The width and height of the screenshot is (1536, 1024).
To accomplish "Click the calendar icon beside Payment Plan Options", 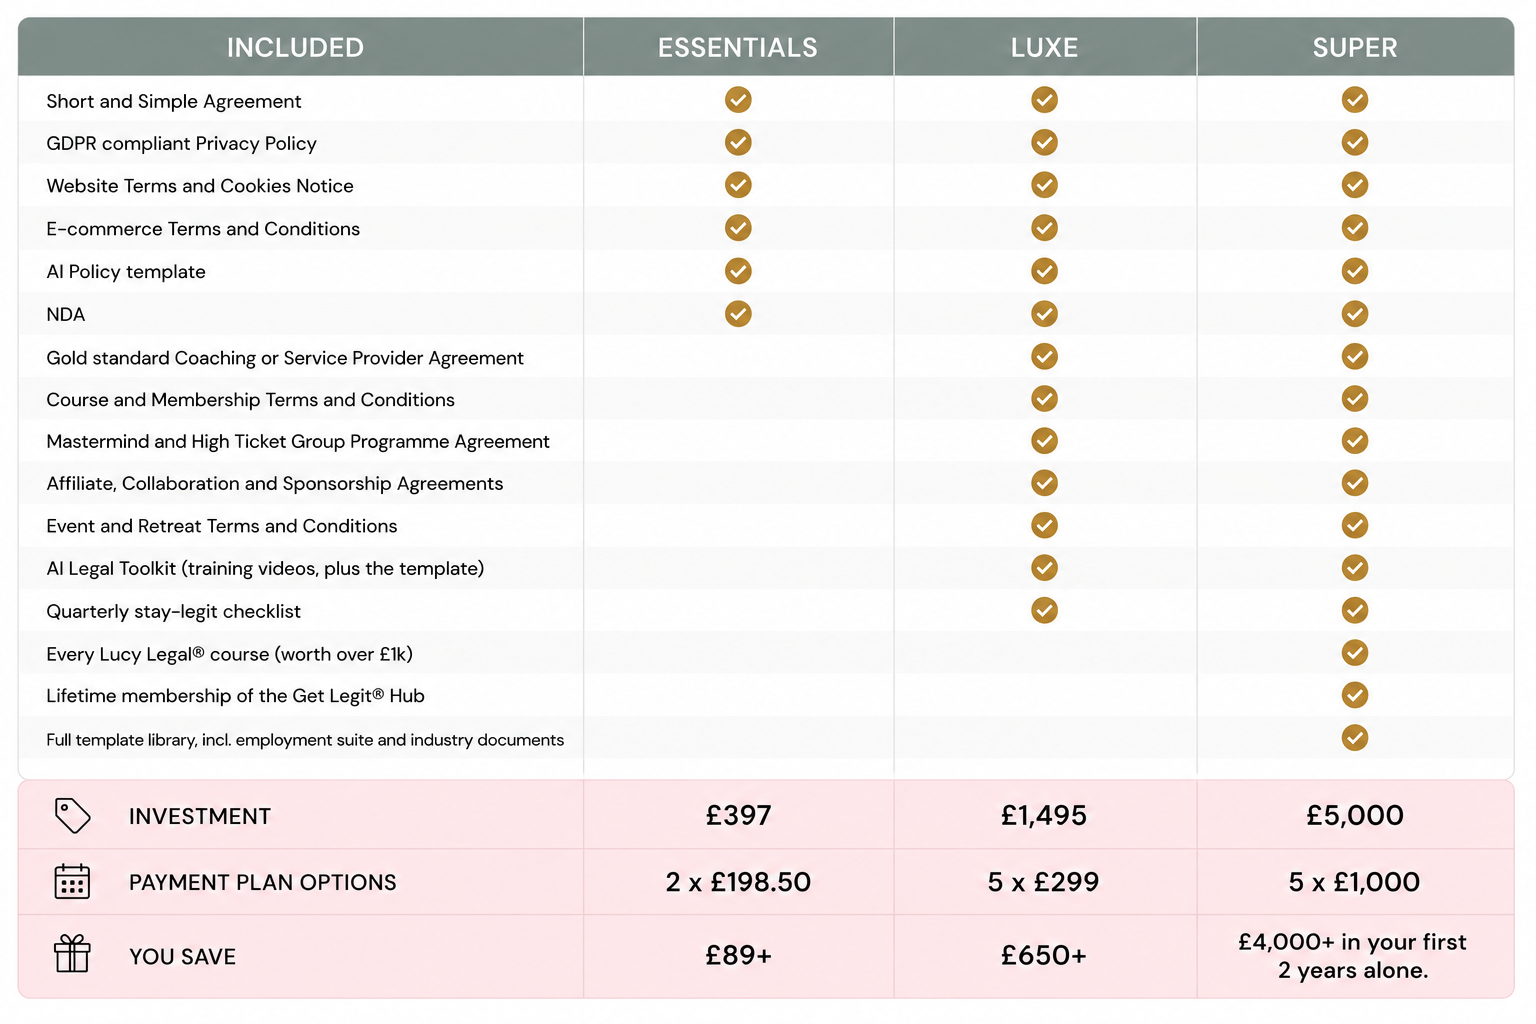I will pyautogui.click(x=72, y=882).
